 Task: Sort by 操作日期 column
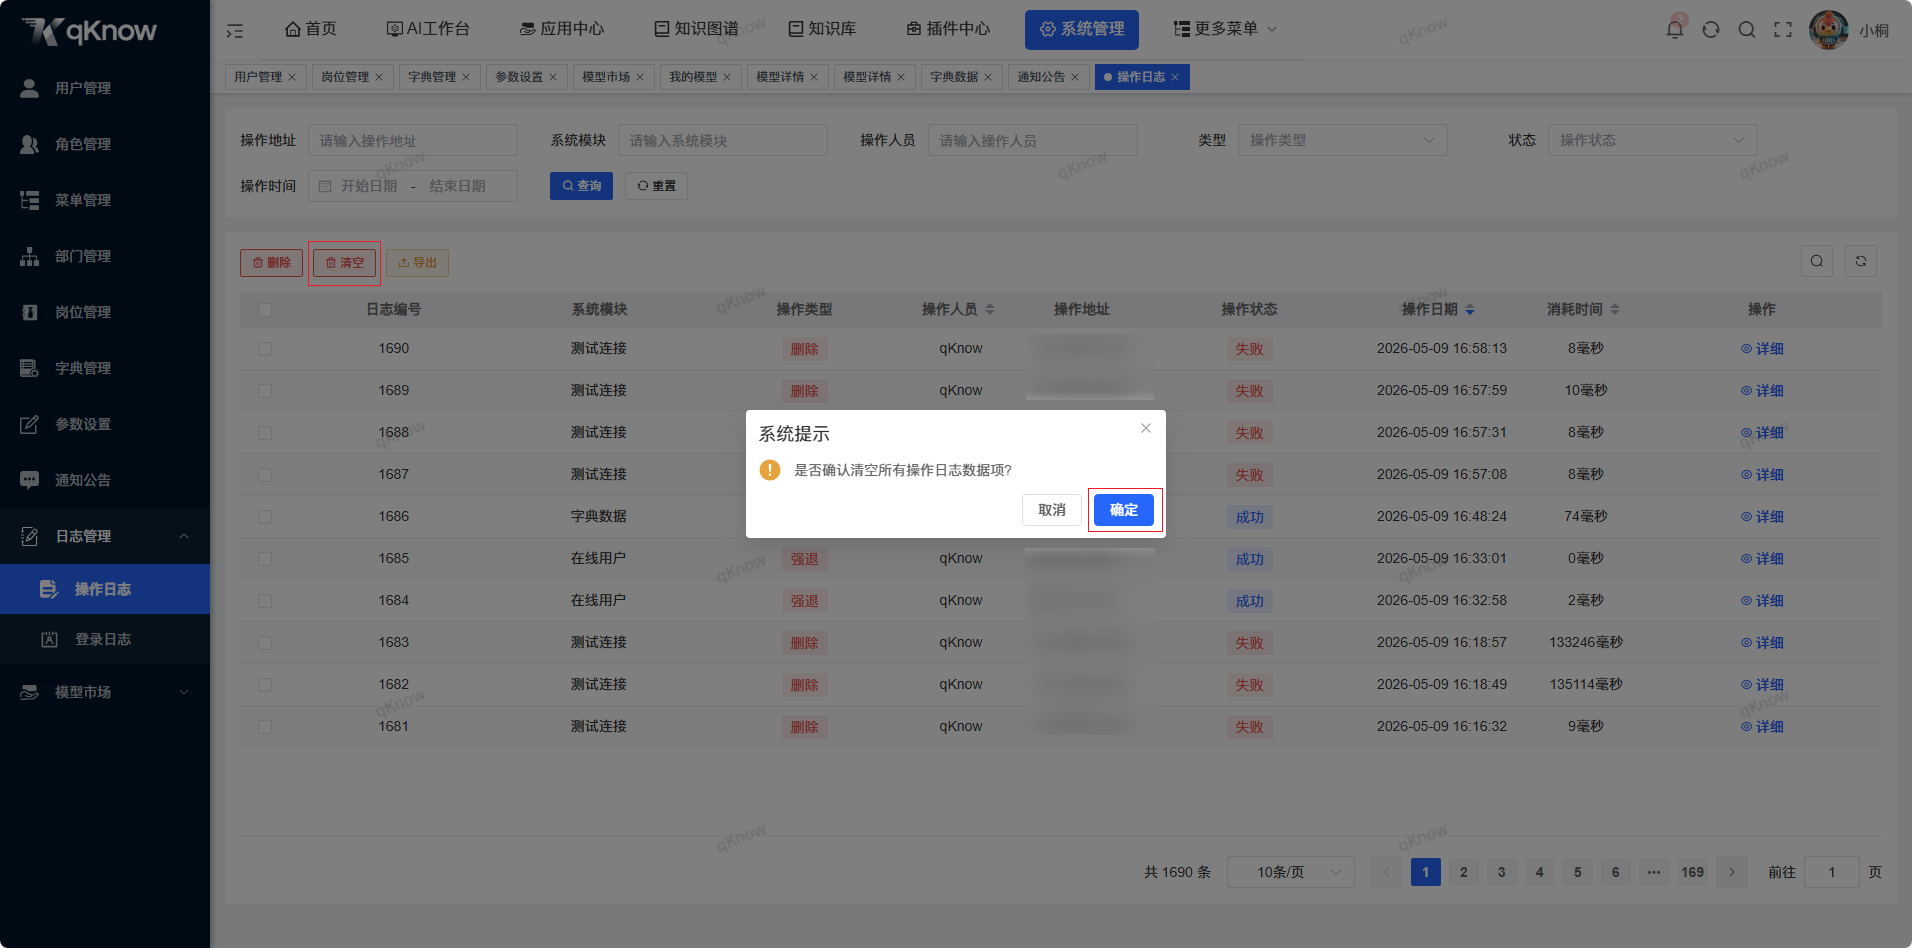pyautogui.click(x=1470, y=309)
